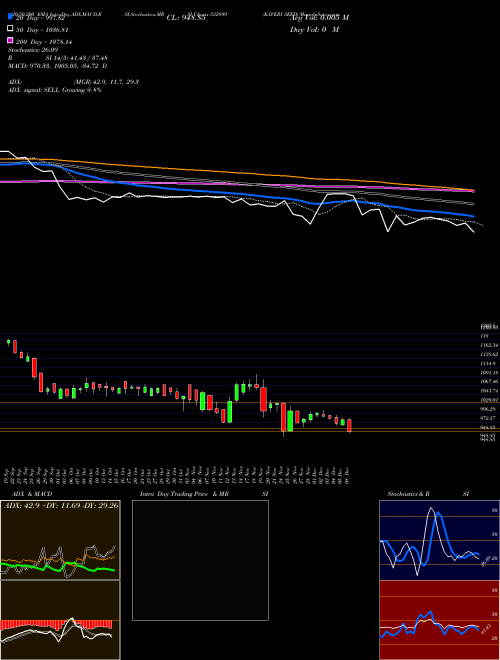
Task: Click the 972.57 price axis label
Action: pos(489,418)
